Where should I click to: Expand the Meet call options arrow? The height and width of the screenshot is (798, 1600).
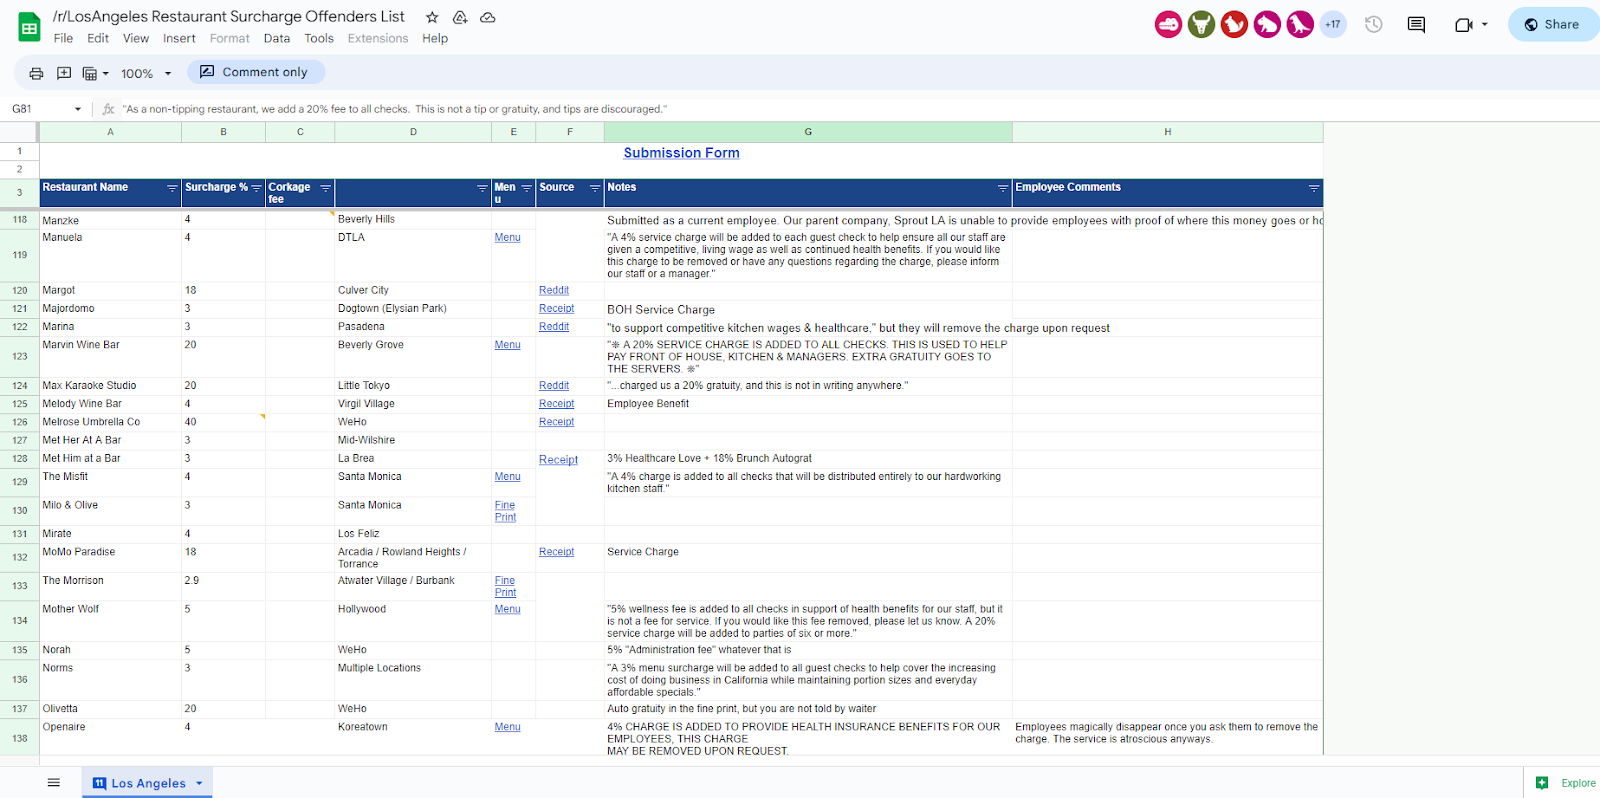[x=1485, y=24]
